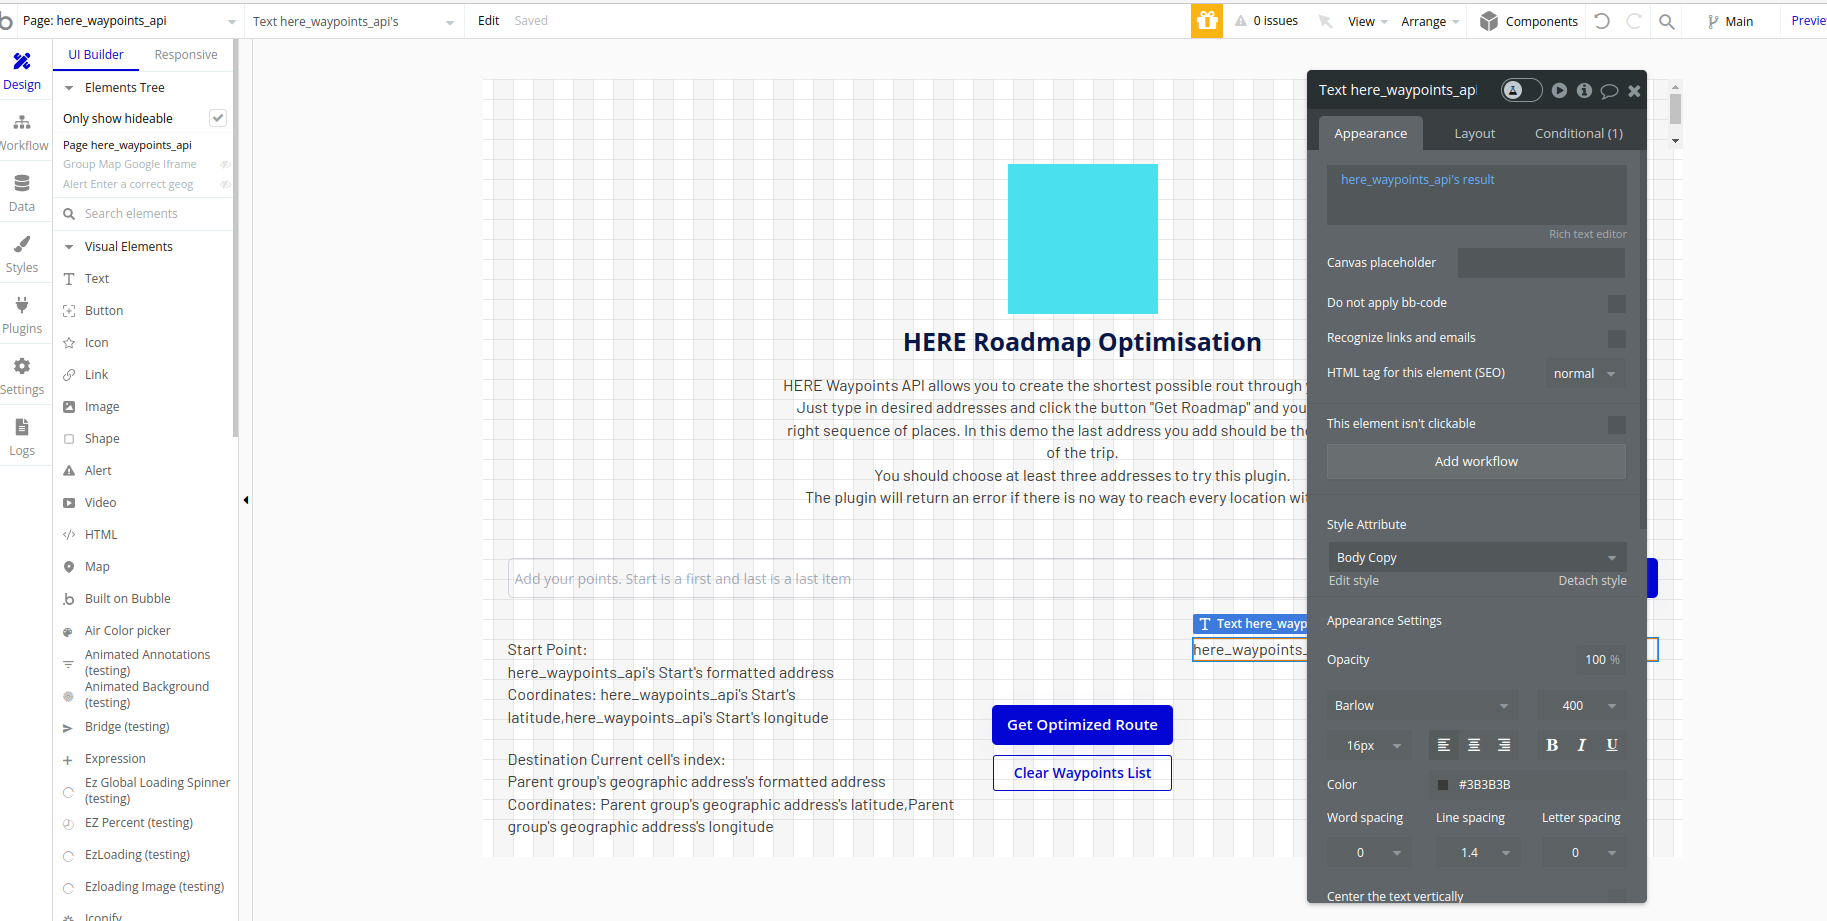Switch to the UI Builder tab

pos(96,55)
